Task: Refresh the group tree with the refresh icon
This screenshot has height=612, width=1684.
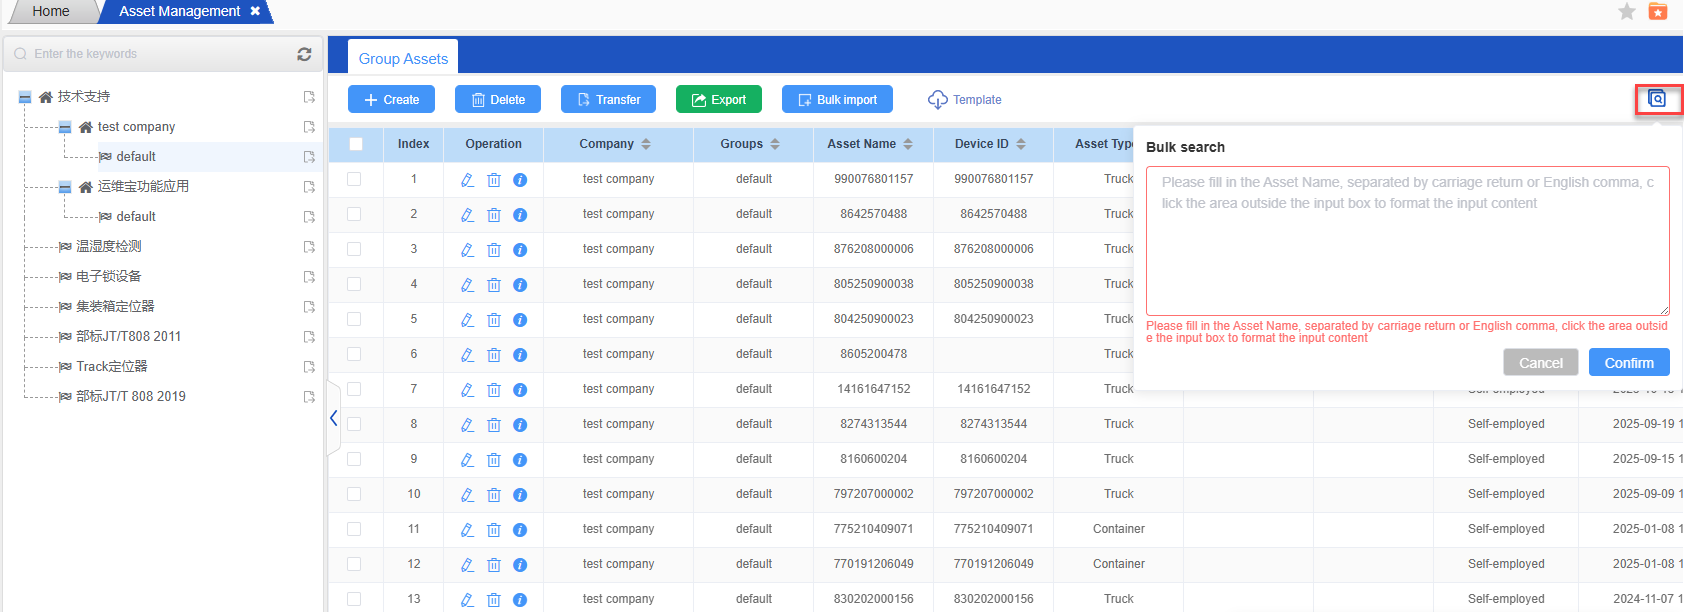Action: pyautogui.click(x=304, y=54)
